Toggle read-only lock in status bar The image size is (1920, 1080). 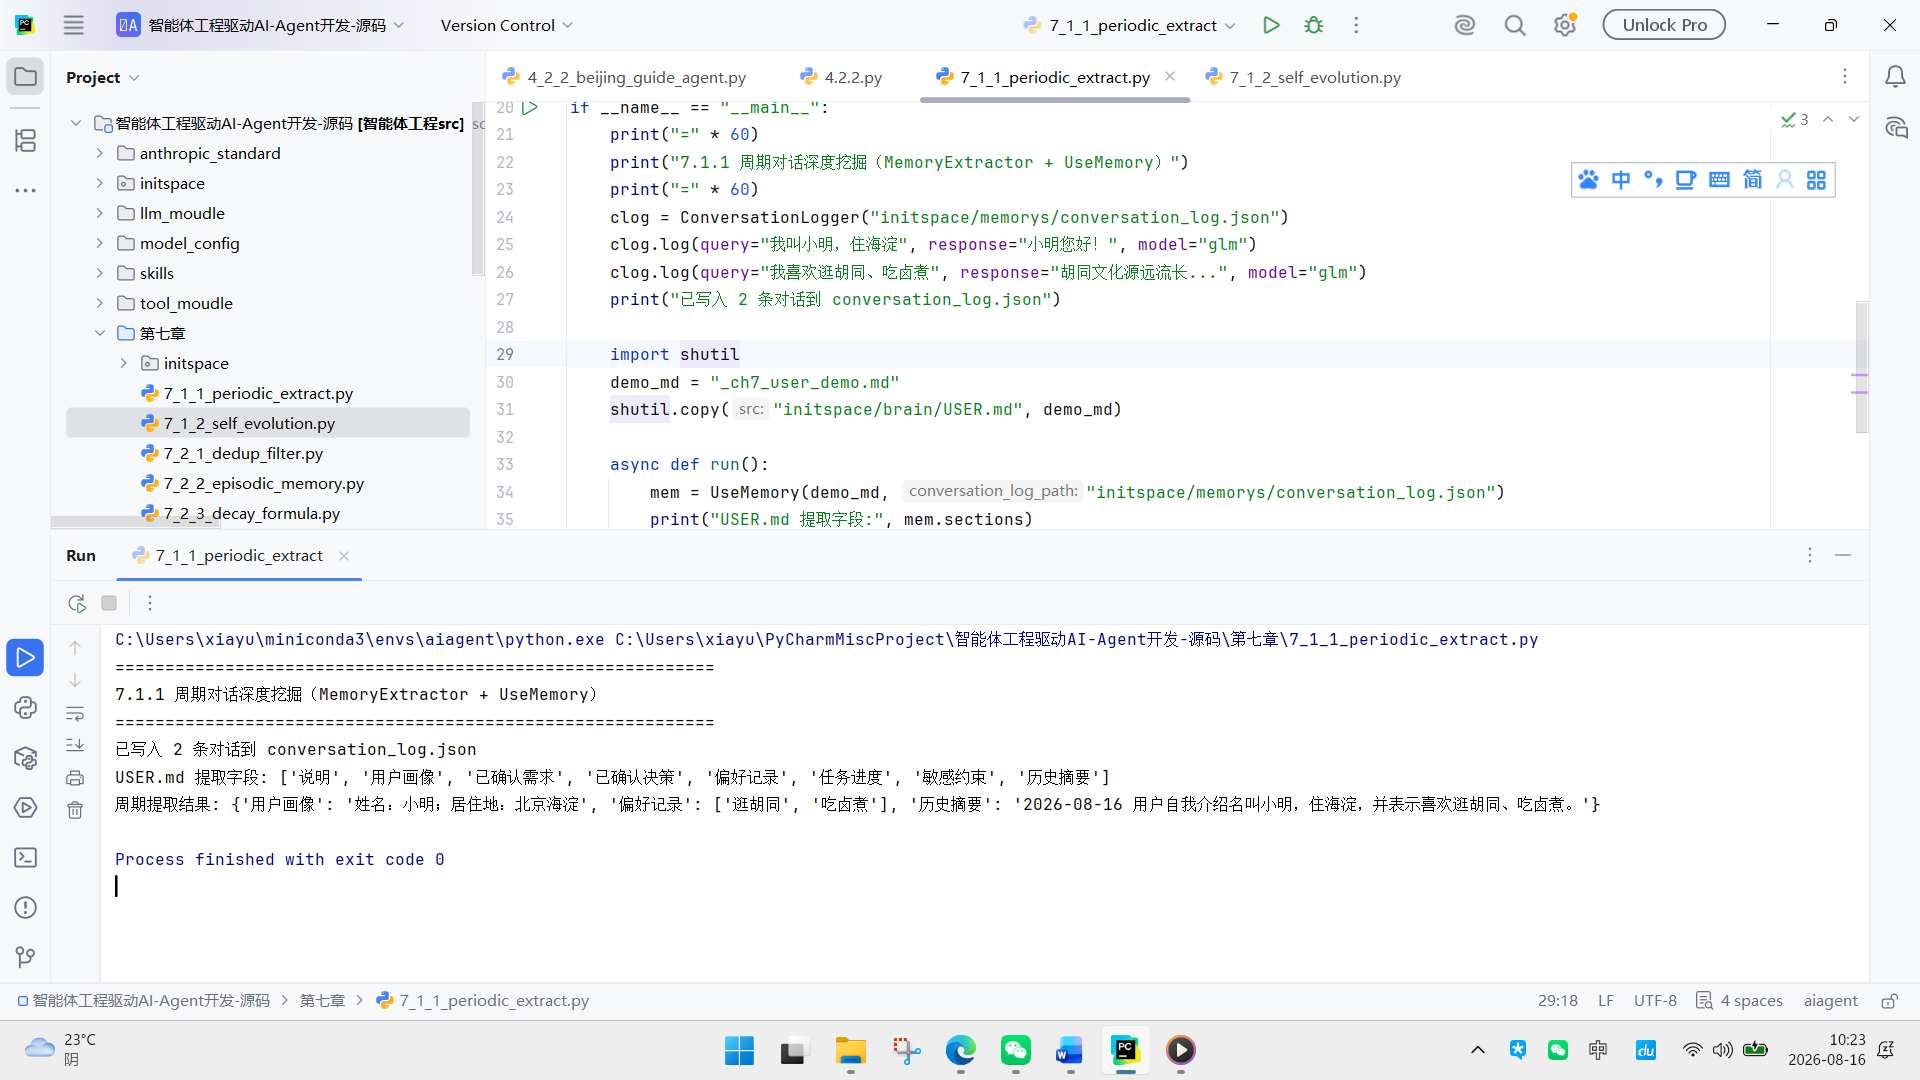pos(1889,1001)
